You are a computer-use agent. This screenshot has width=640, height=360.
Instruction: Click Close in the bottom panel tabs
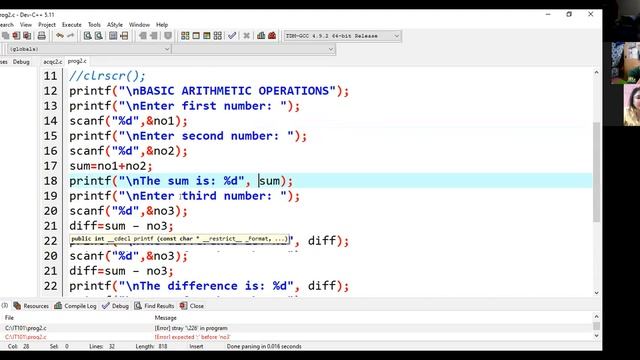(192, 306)
